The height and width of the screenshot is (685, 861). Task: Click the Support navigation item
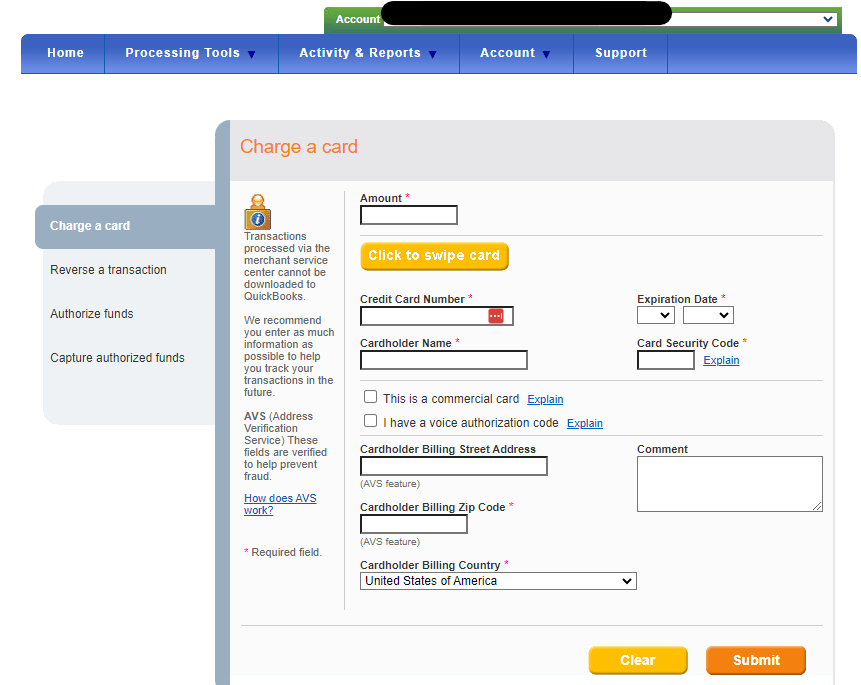620,52
